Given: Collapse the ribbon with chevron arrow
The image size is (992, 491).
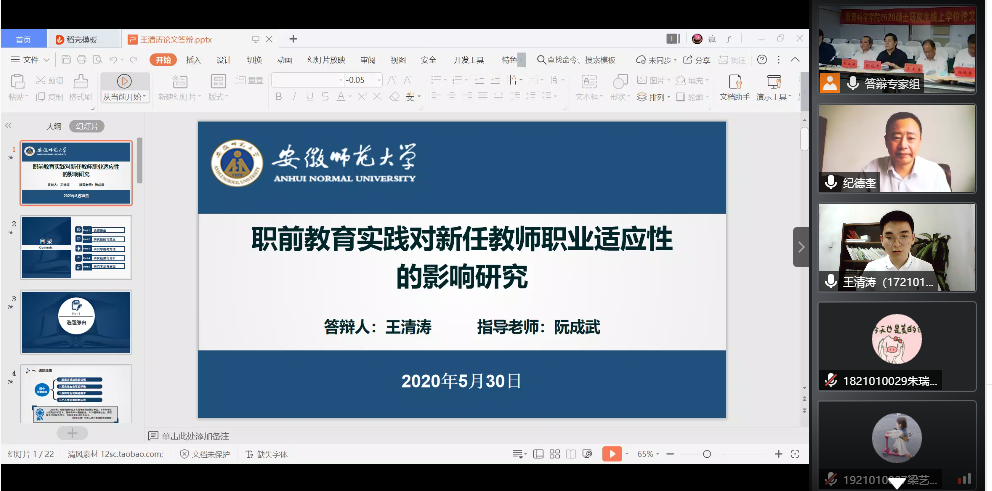Looking at the screenshot, I should tap(795, 60).
